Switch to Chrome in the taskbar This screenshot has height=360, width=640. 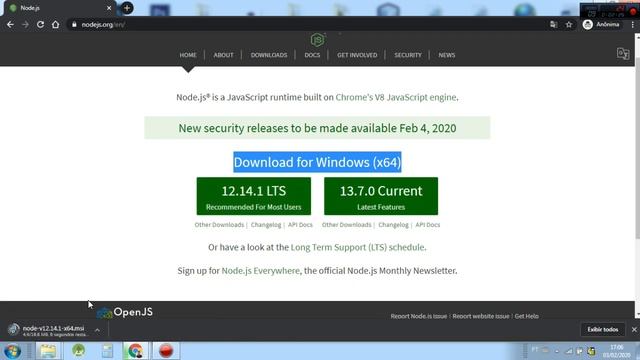pos(136,351)
